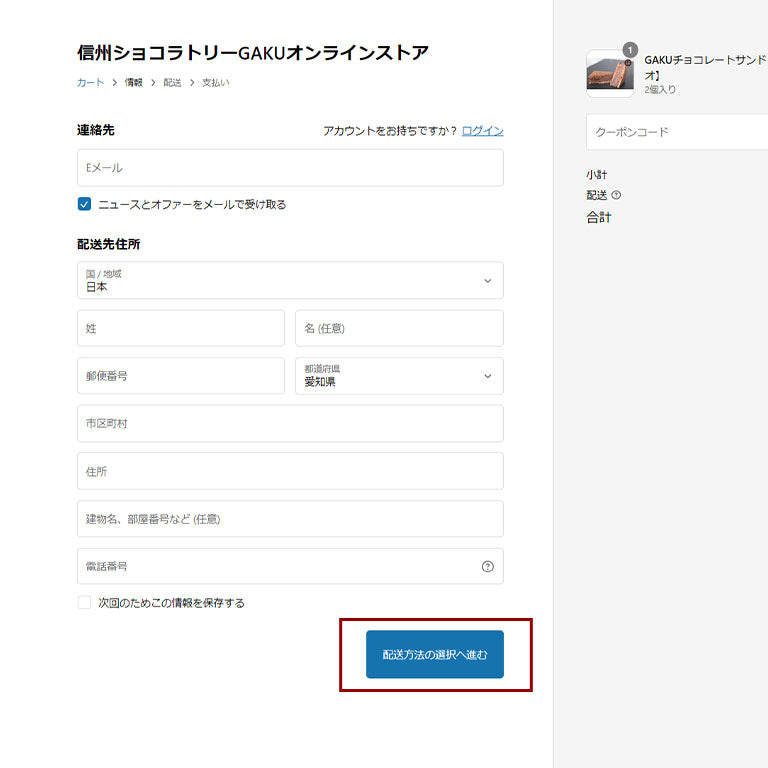
Task: Click the shipping help icon next to 配送
Action: 616,195
